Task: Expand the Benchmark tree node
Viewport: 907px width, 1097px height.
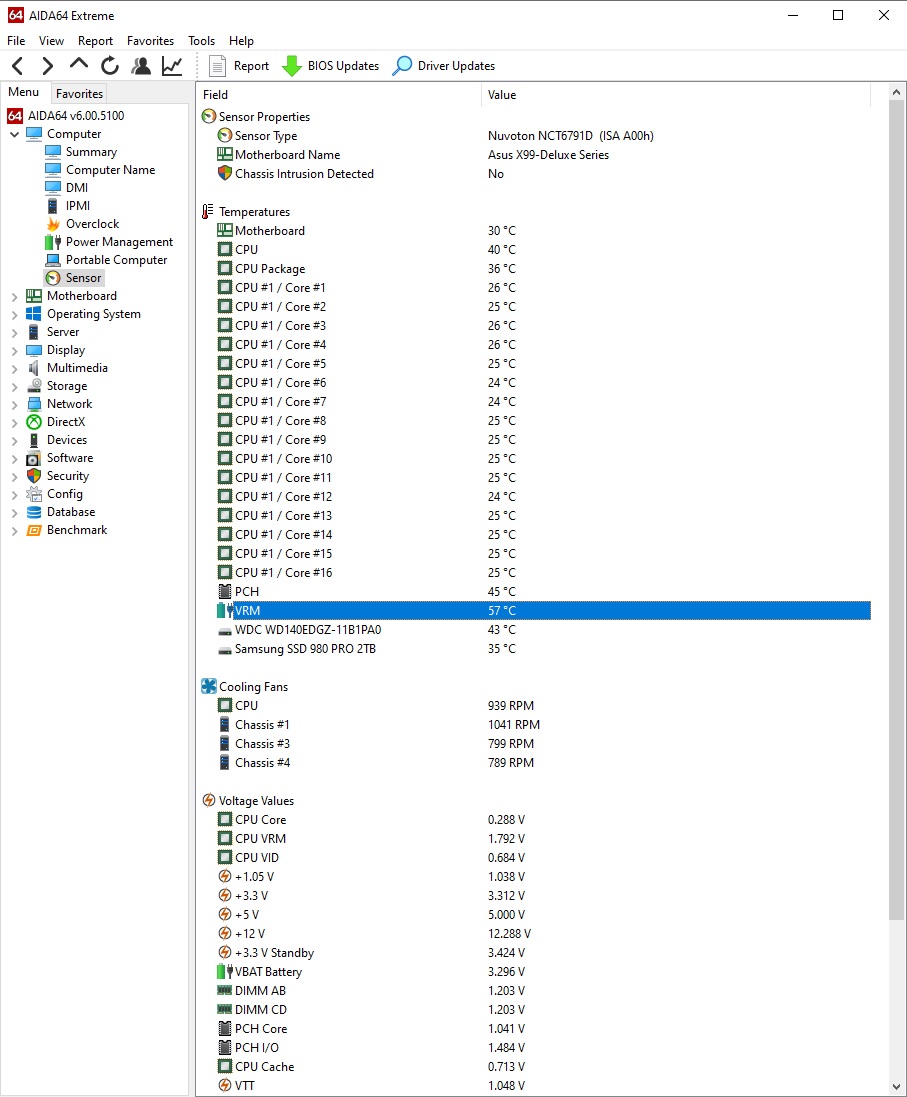Action: [15, 531]
